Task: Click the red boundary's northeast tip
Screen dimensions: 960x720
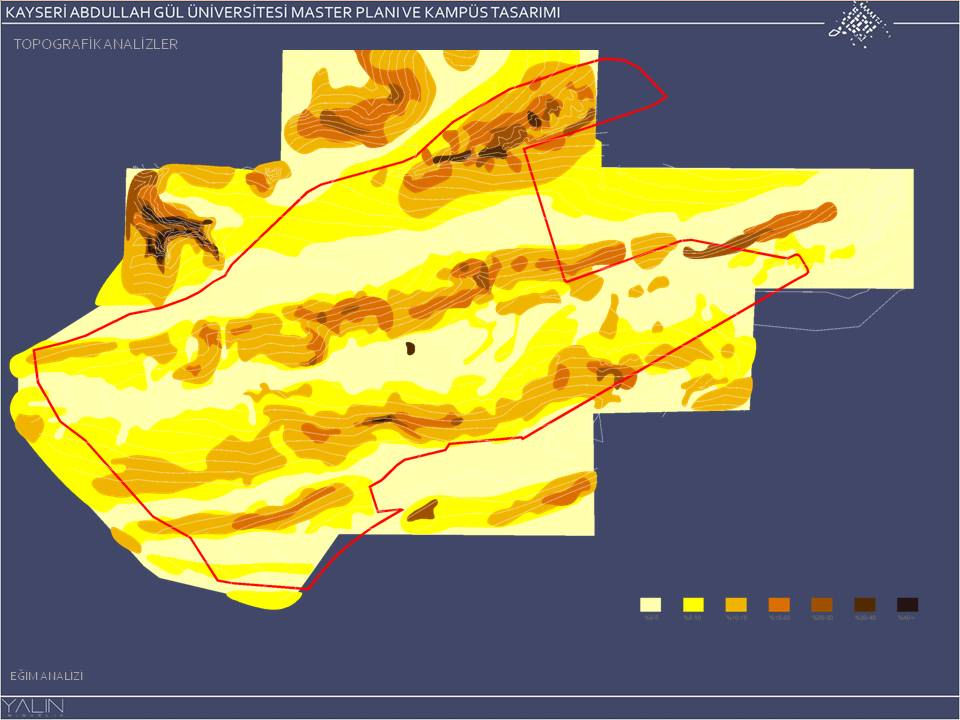Action: point(664,97)
